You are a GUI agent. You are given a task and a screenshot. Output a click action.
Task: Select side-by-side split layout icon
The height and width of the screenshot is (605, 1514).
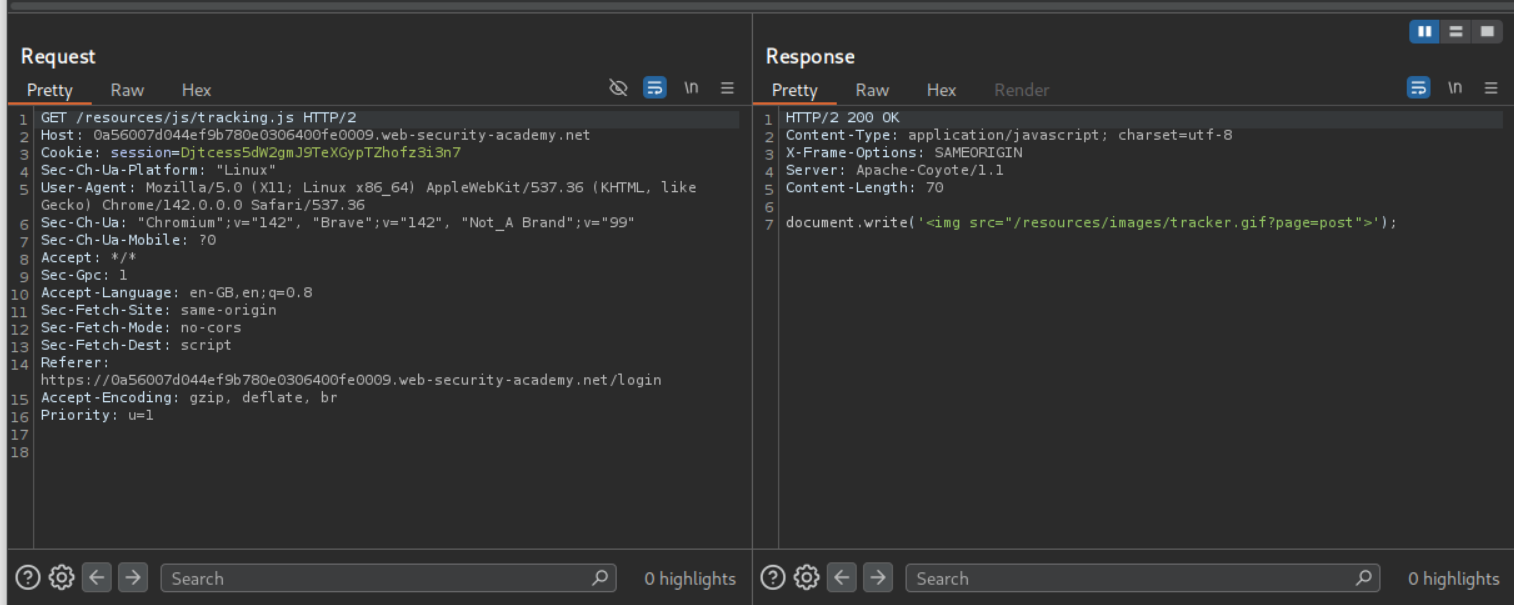click(1424, 32)
